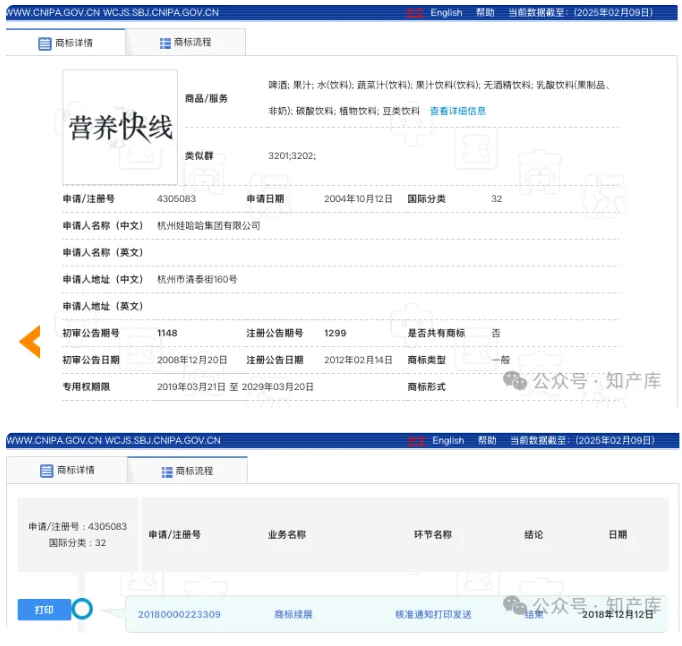Screen dimensions: 682x646
Task: Open the 营养快线 trademark image
Action: click(120, 127)
